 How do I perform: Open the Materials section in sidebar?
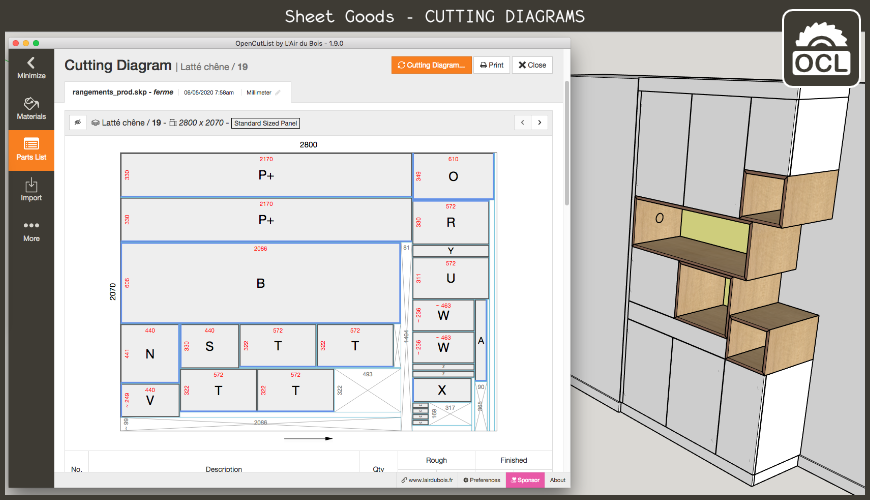click(31, 109)
